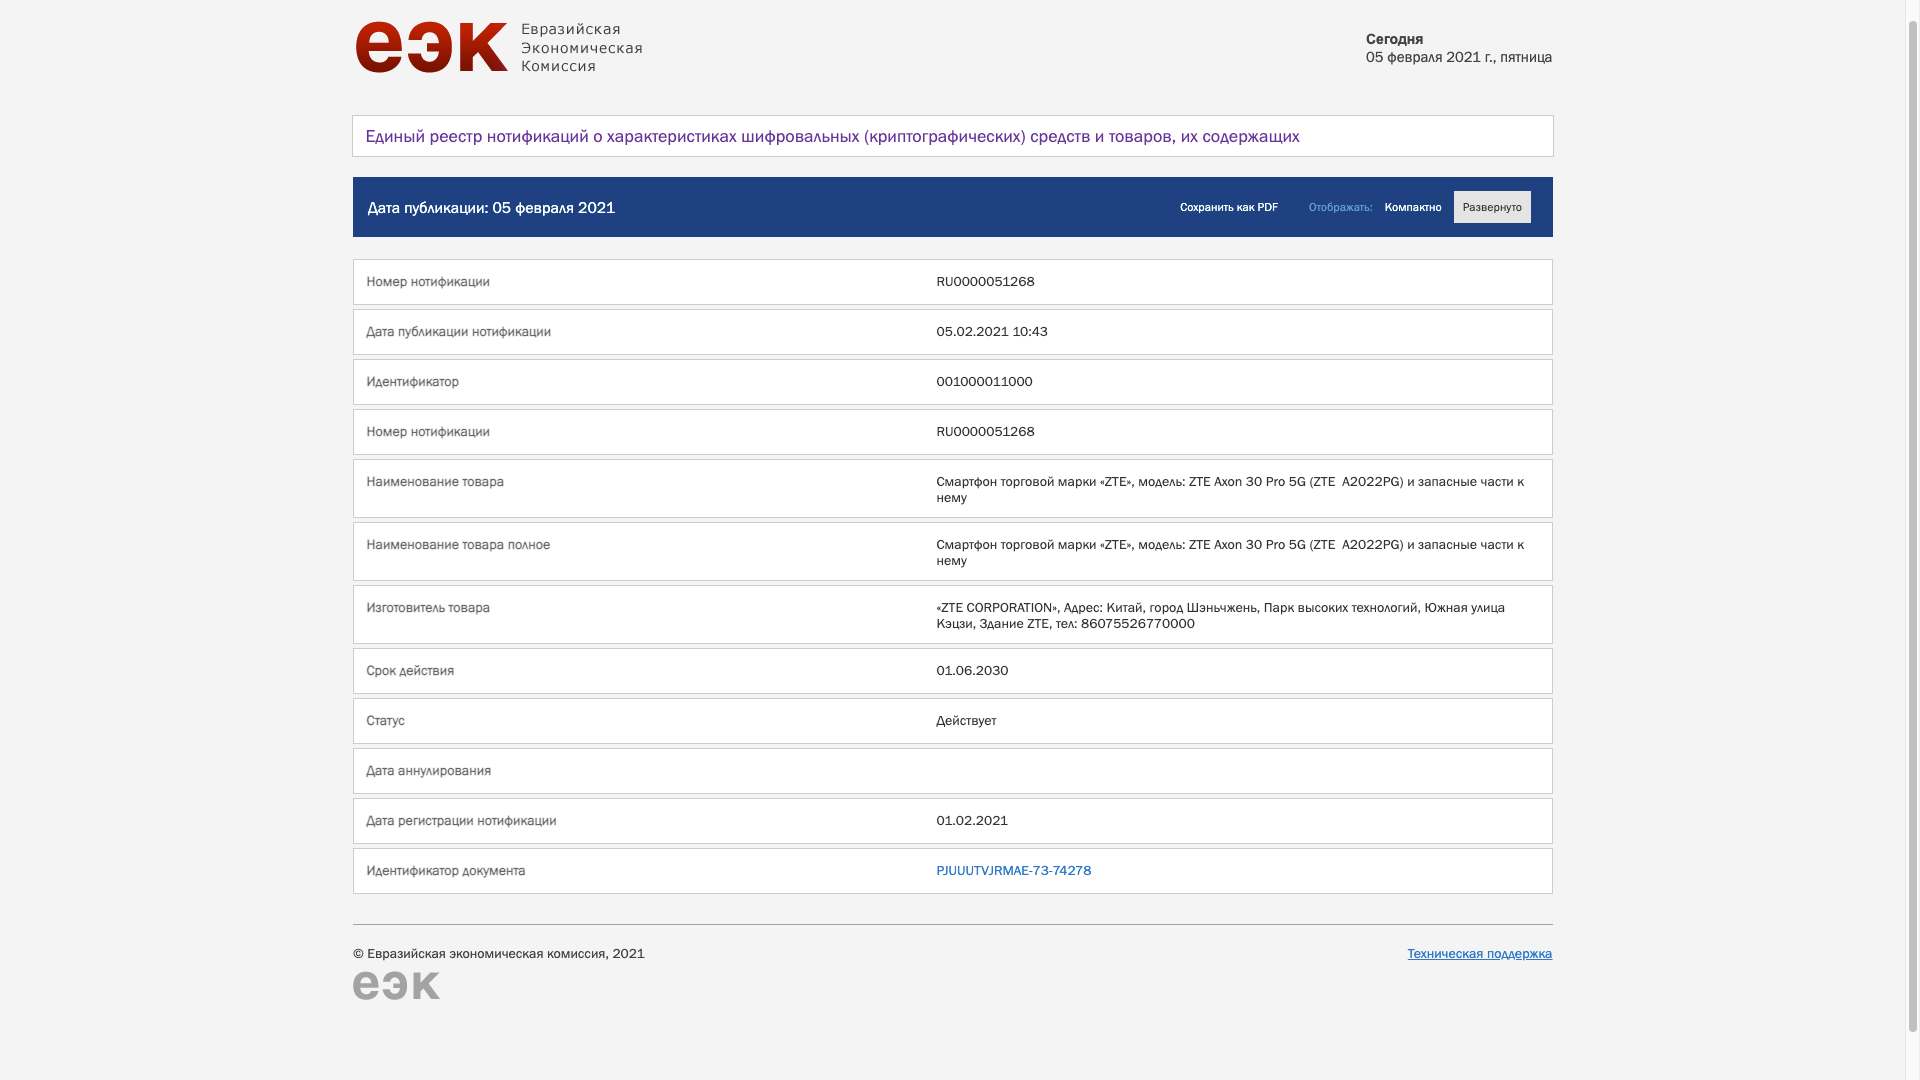Click the Срок действия value 01.06.2030

(x=972, y=671)
